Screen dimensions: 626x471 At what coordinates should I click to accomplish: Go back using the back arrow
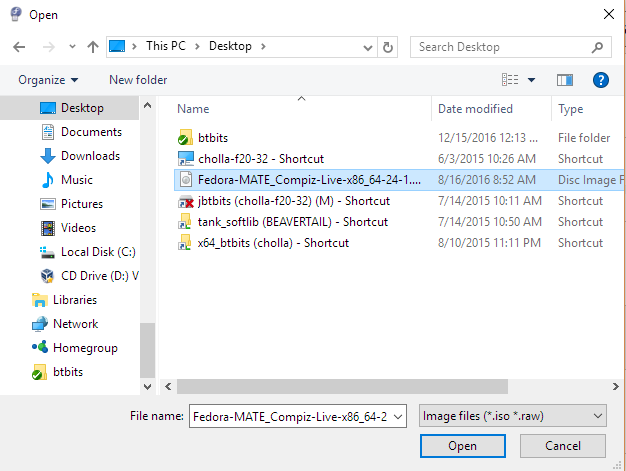pyautogui.click(x=19, y=47)
